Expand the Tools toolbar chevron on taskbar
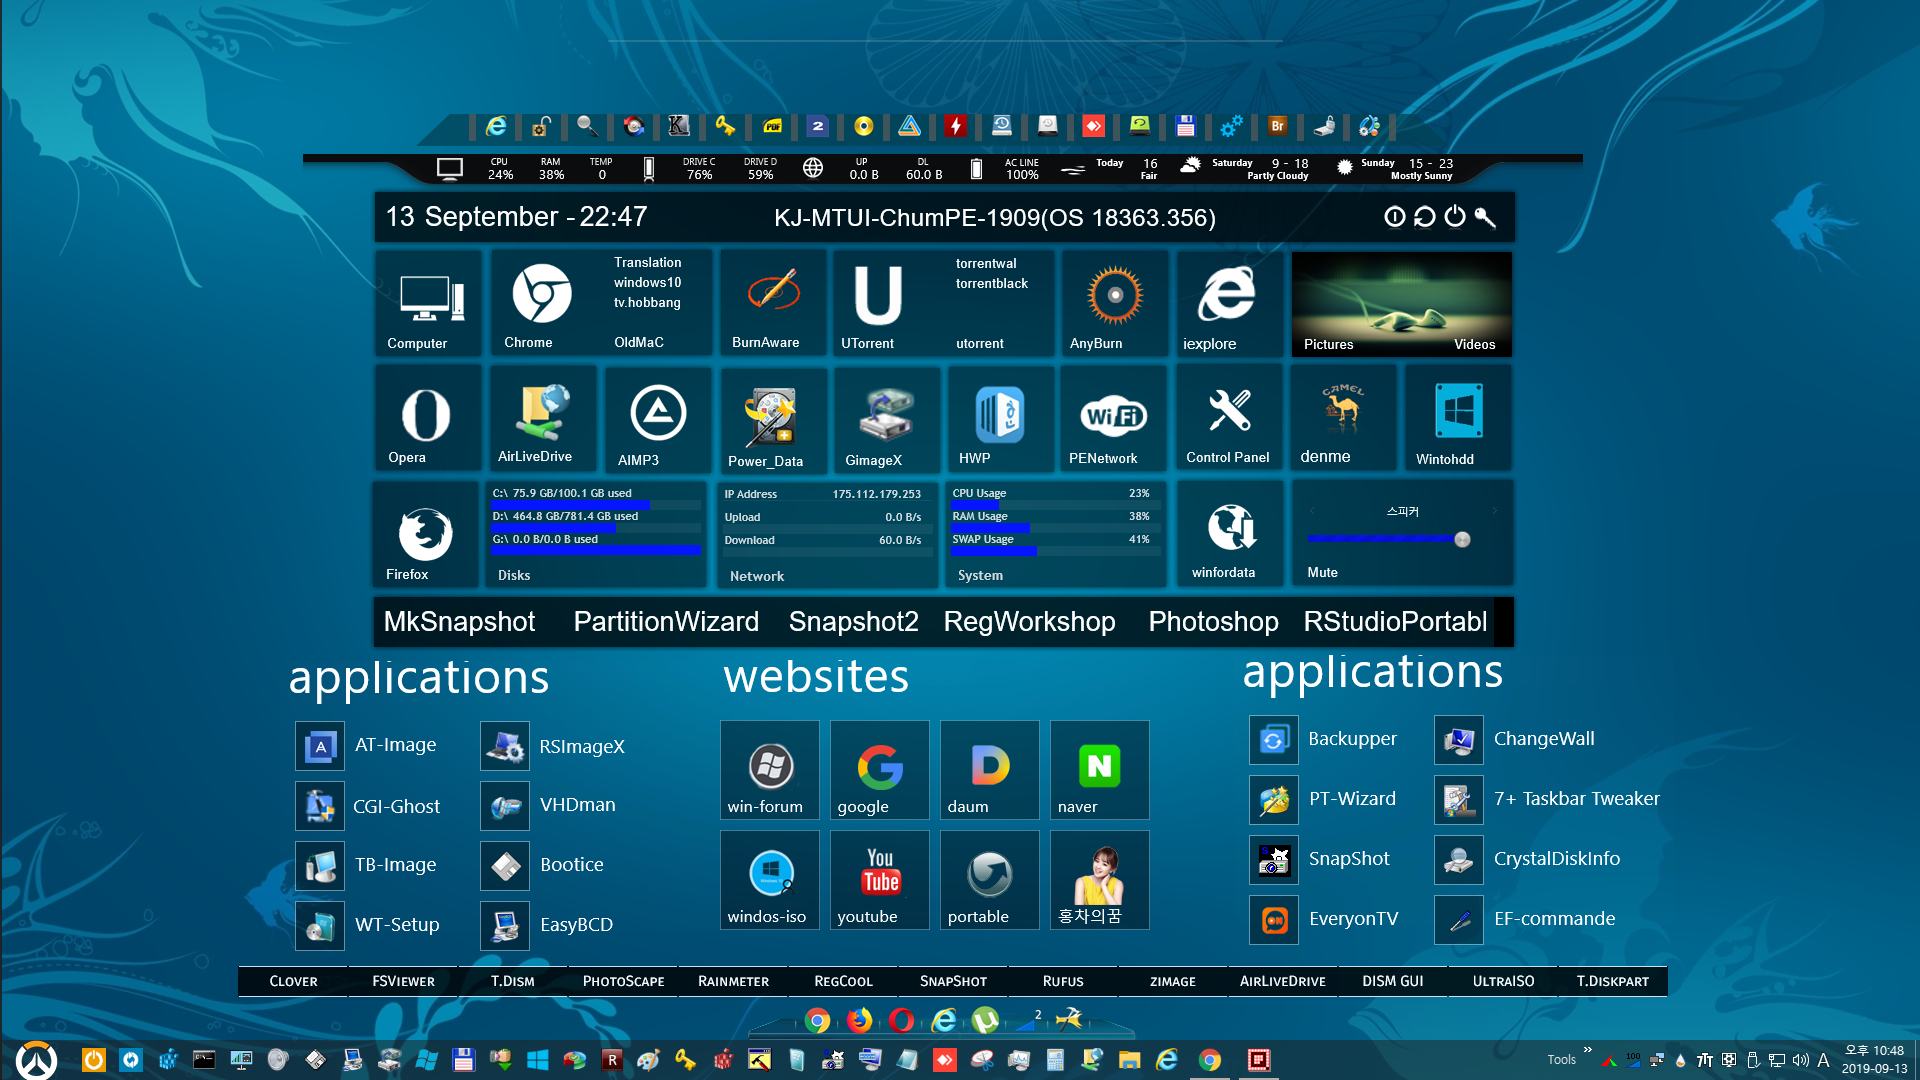 point(1587,1049)
